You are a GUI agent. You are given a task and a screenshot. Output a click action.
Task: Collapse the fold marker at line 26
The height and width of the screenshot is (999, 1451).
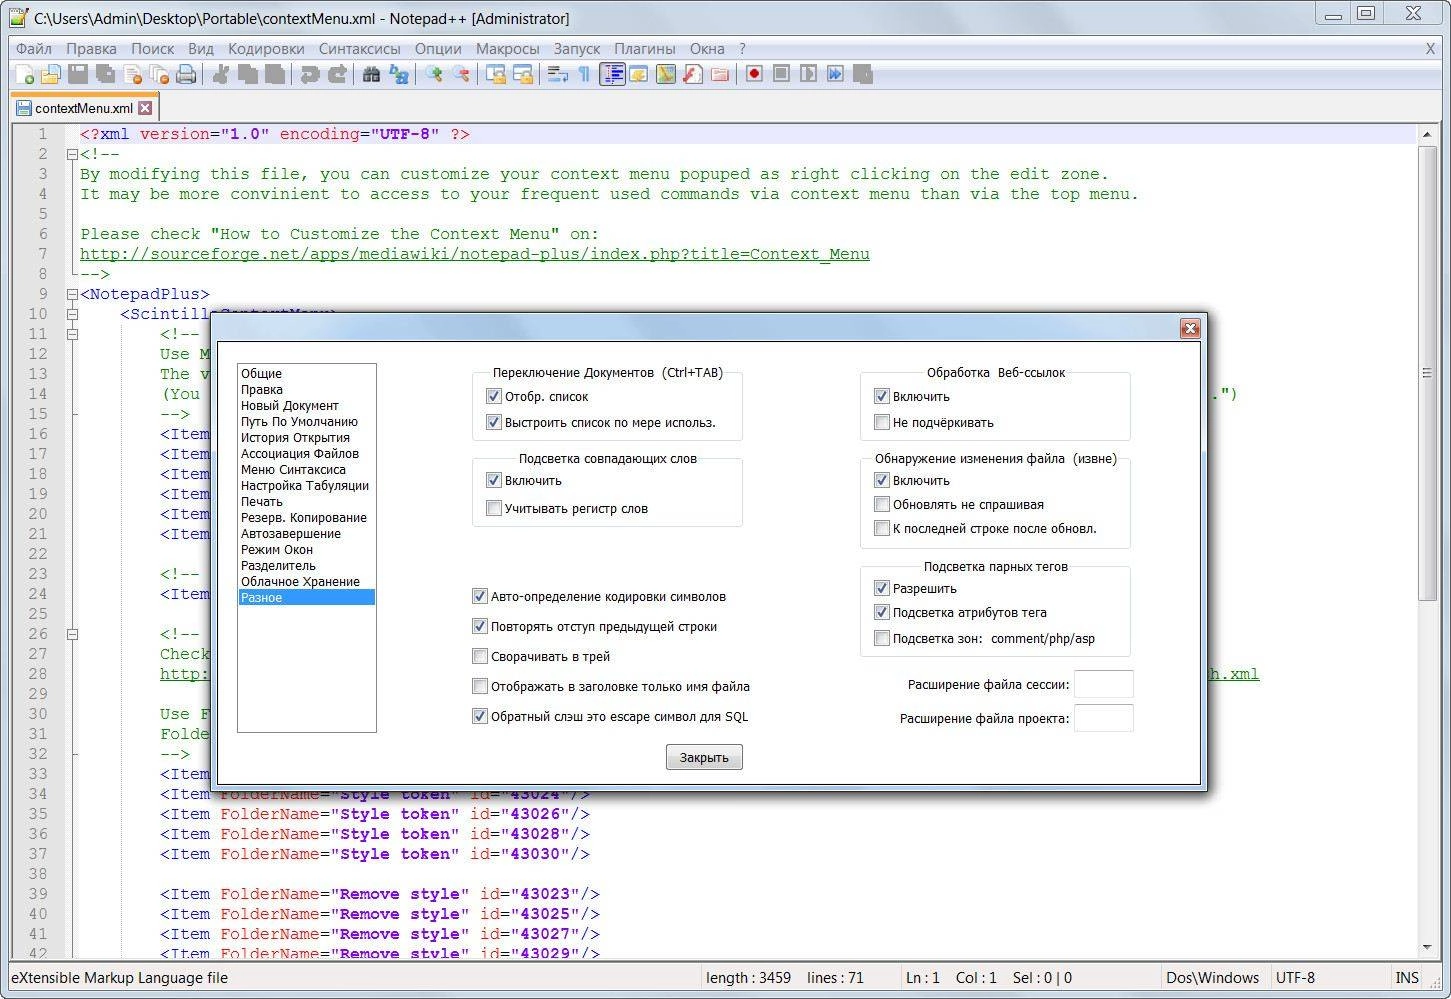coord(72,634)
